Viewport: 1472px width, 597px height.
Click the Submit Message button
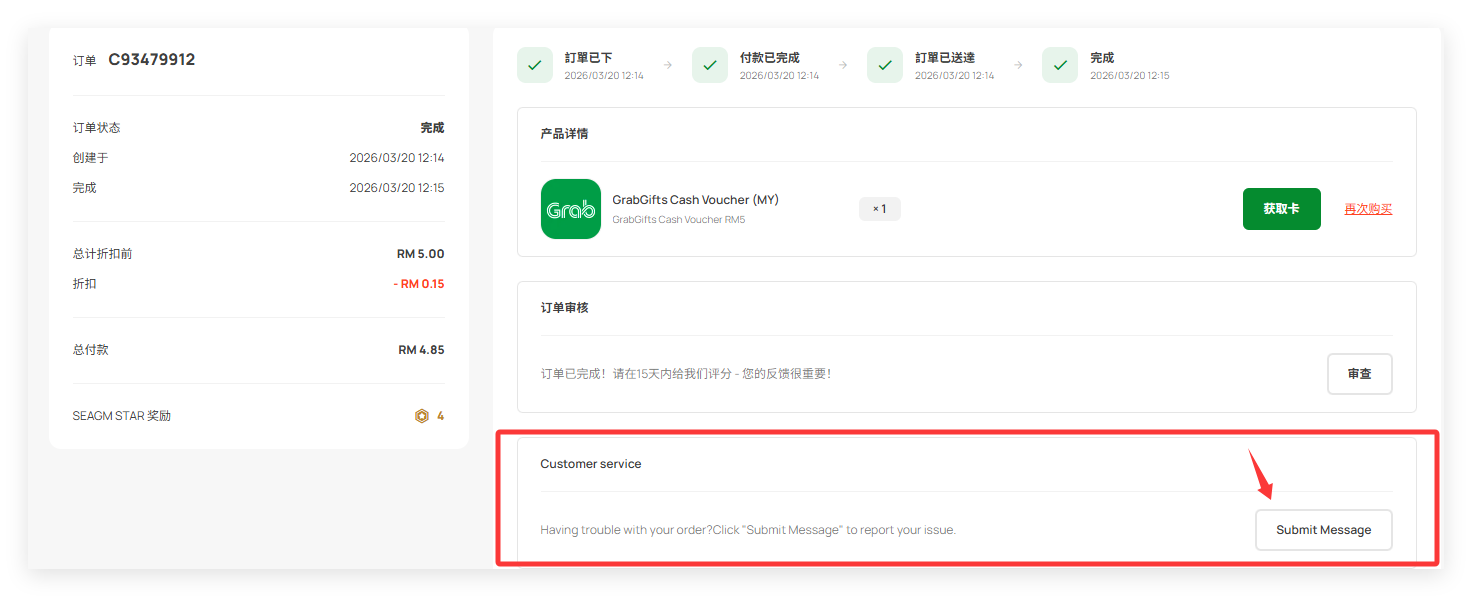pyautogui.click(x=1323, y=530)
